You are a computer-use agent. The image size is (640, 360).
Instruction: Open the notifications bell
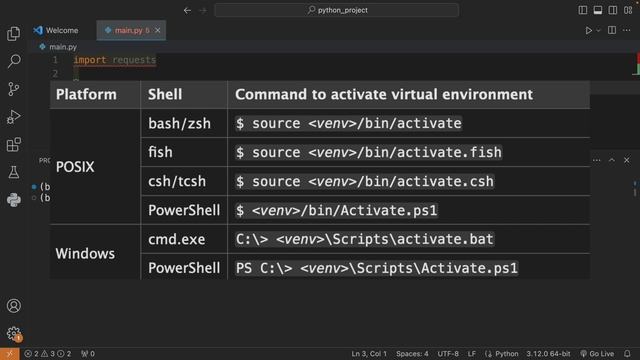(627, 354)
